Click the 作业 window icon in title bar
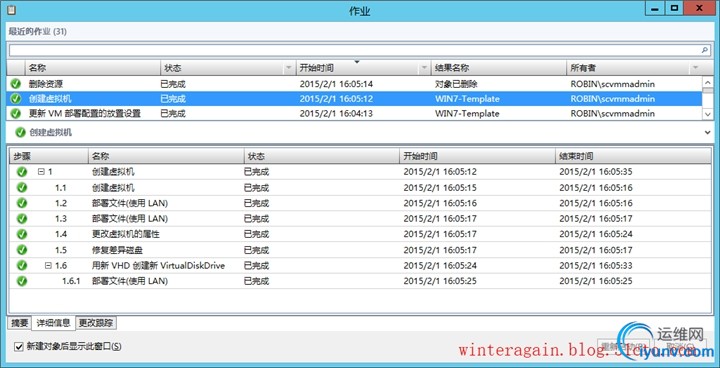The height and width of the screenshot is (368, 720). (11, 10)
